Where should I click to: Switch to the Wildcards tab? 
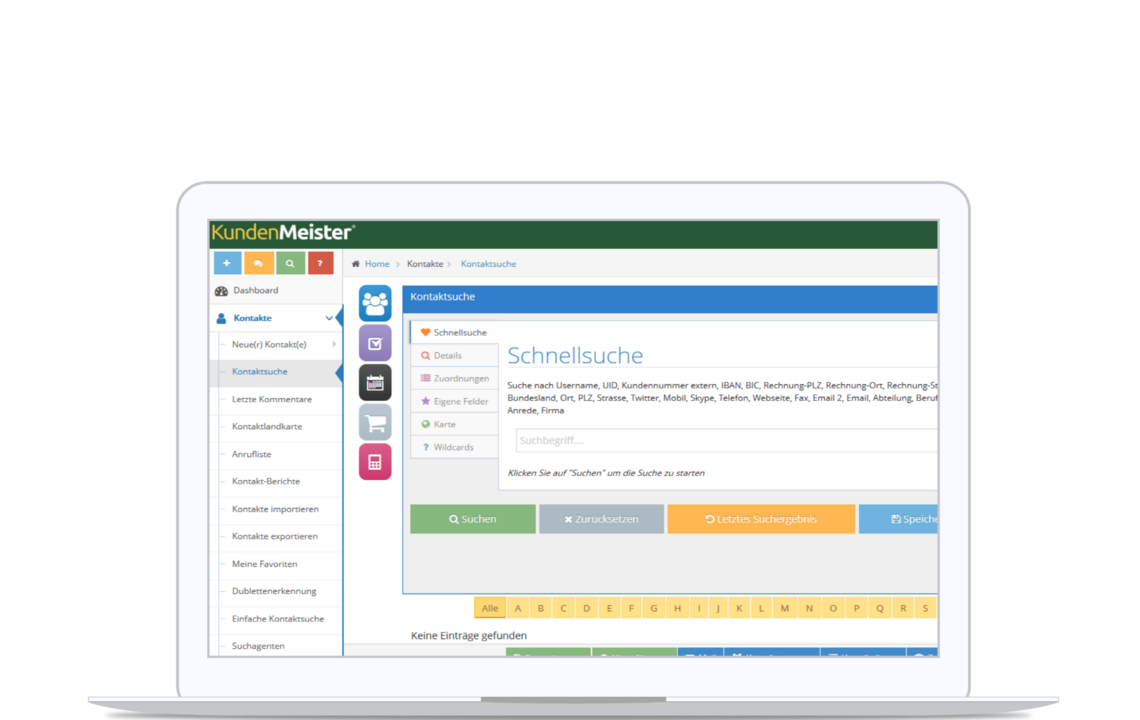(454, 447)
